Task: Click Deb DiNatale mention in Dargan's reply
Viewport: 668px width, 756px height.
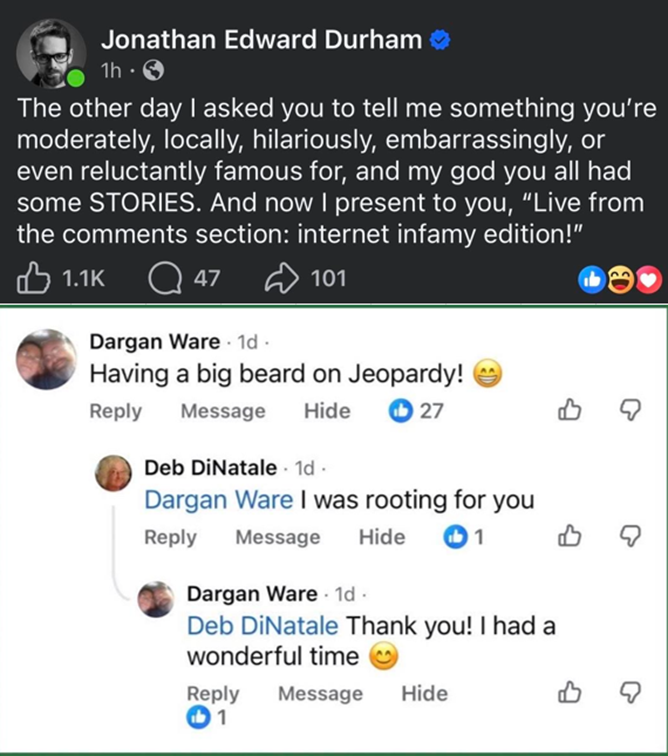Action: pyautogui.click(x=265, y=626)
